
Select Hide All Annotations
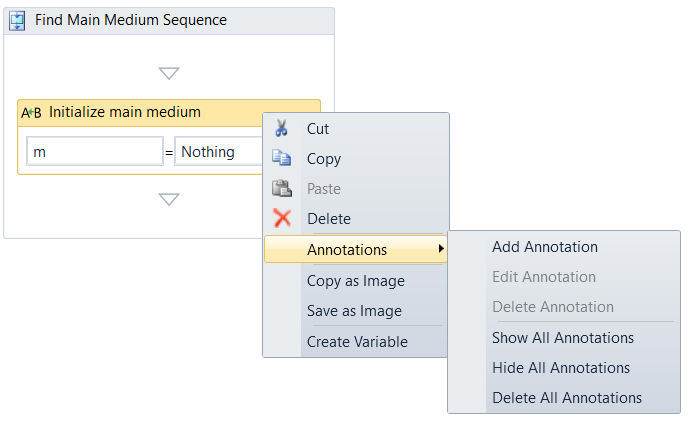561,368
